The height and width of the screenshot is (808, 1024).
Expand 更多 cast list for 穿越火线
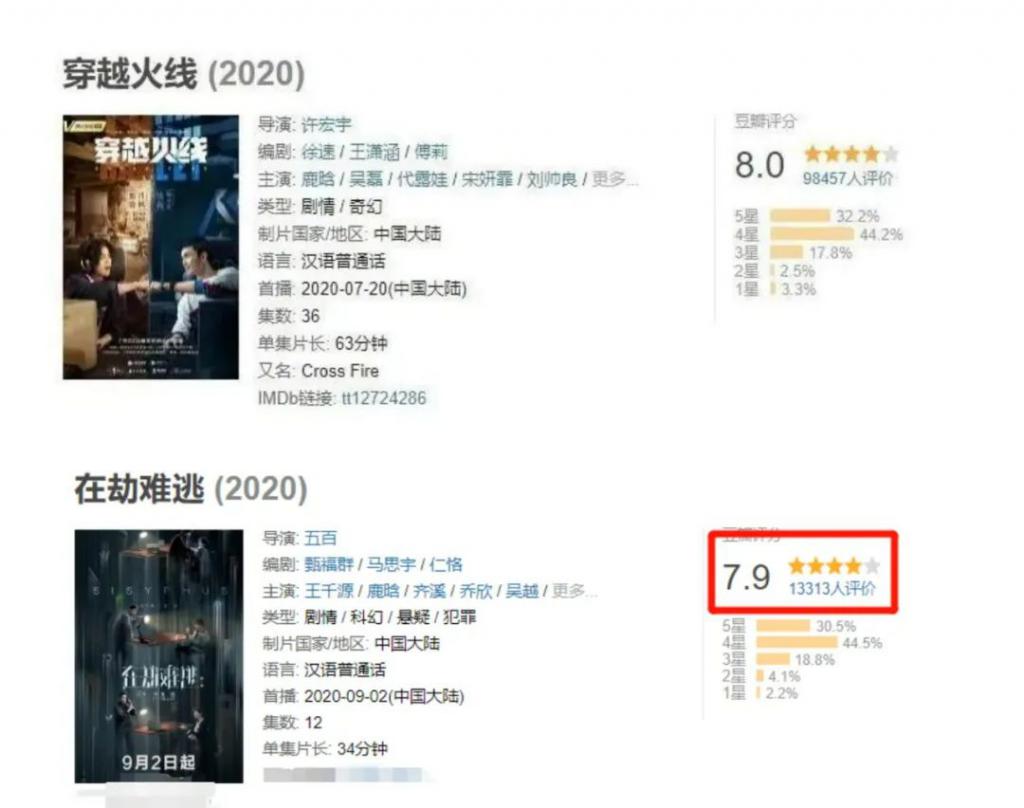[x=614, y=179]
